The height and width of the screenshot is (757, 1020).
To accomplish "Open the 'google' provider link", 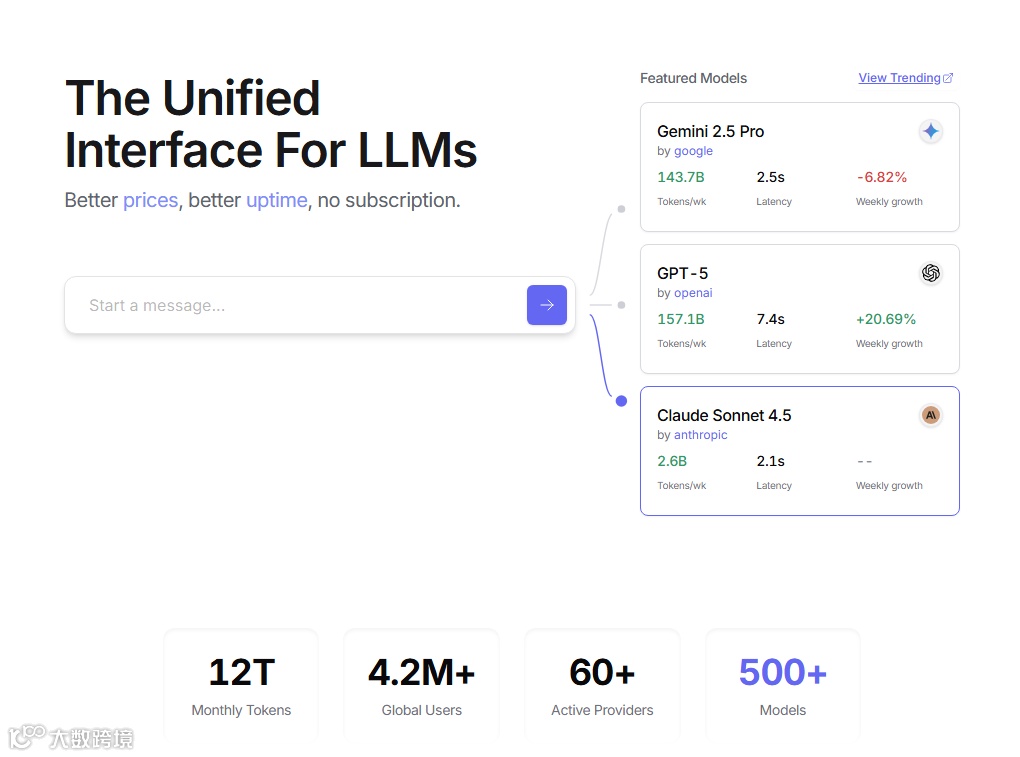I will (x=693, y=151).
